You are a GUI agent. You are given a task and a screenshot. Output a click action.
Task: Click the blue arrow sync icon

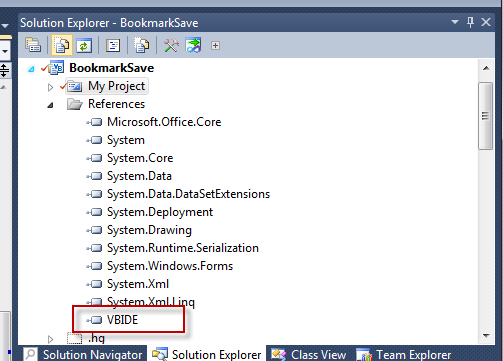tap(194, 45)
